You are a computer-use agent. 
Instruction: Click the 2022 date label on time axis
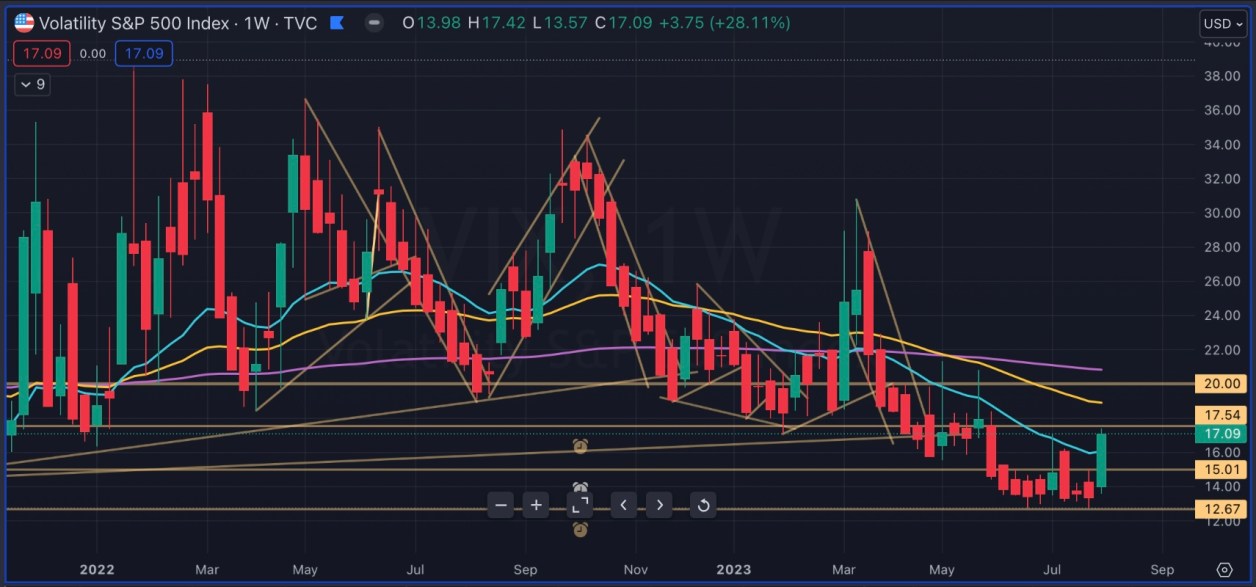click(98, 570)
